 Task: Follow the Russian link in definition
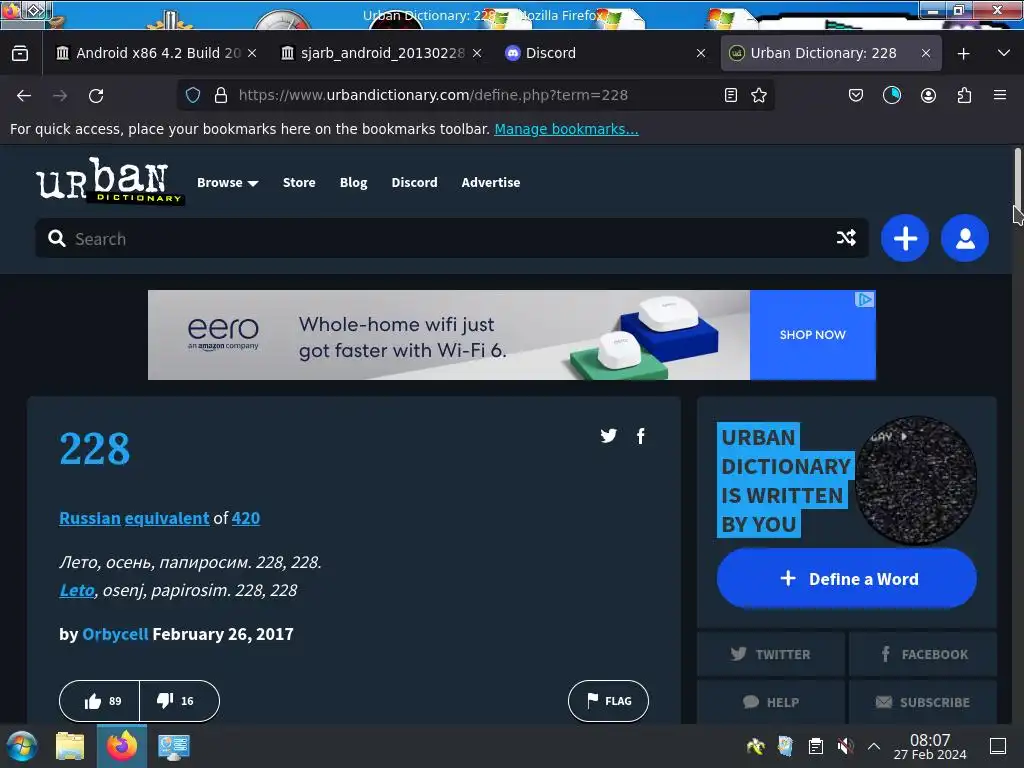[x=90, y=519]
